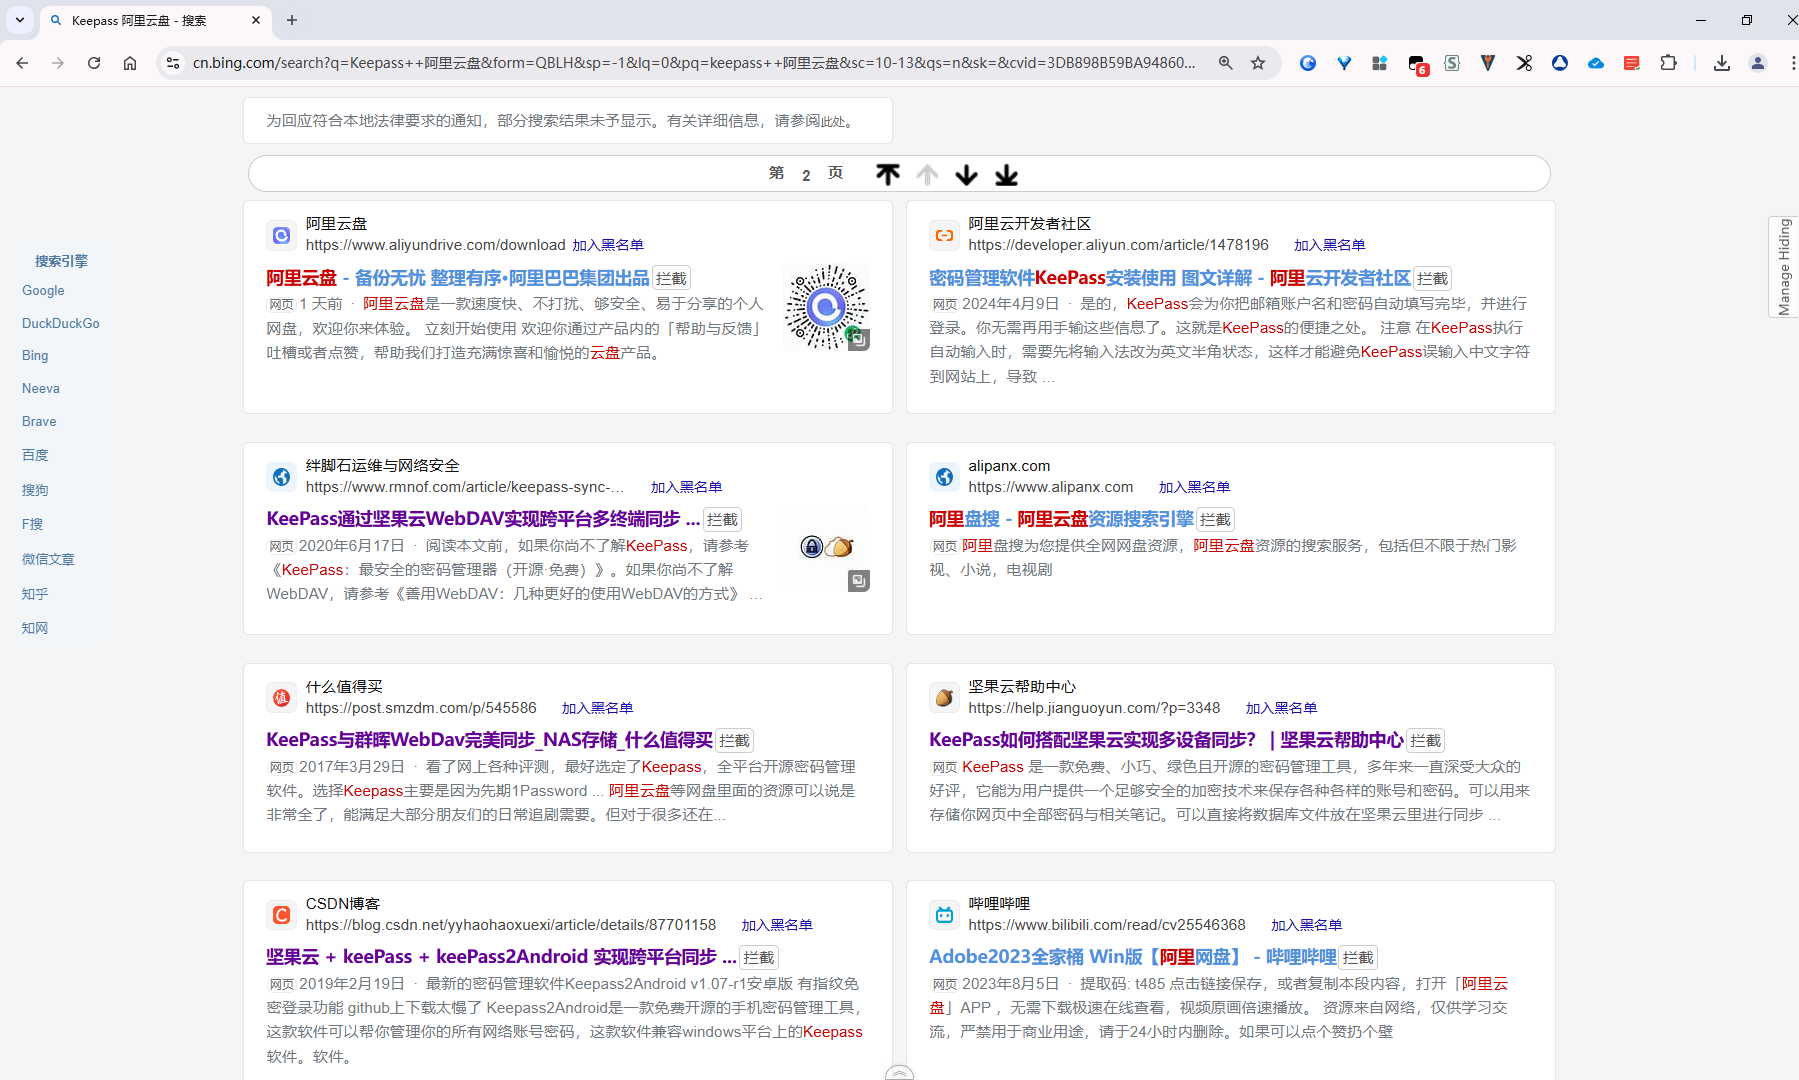The image size is (1799, 1080).
Task: Blacklist developer.aliyun.com with 加入黑名单
Action: tap(1329, 245)
